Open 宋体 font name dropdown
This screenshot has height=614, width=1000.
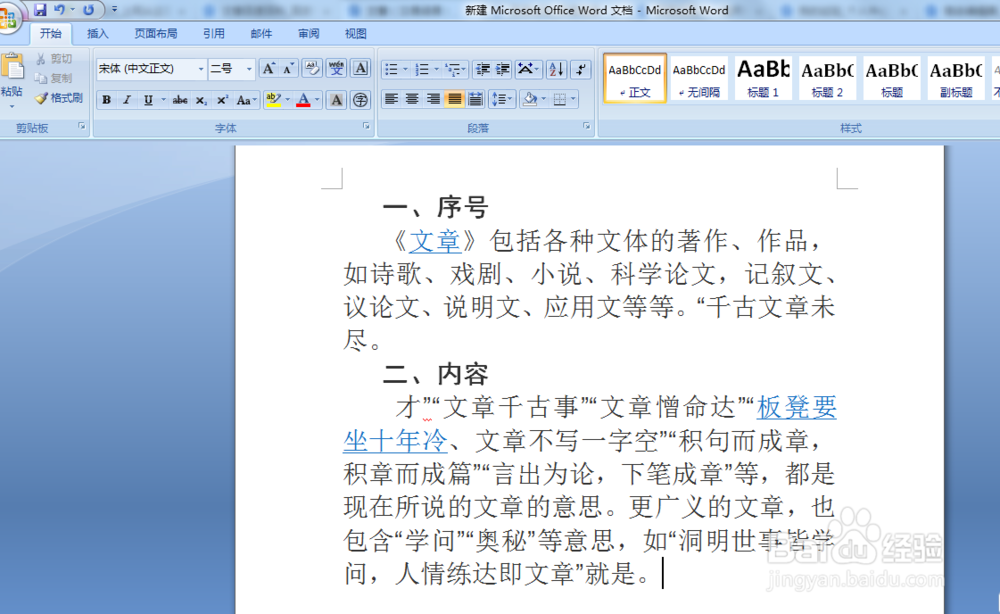point(200,69)
